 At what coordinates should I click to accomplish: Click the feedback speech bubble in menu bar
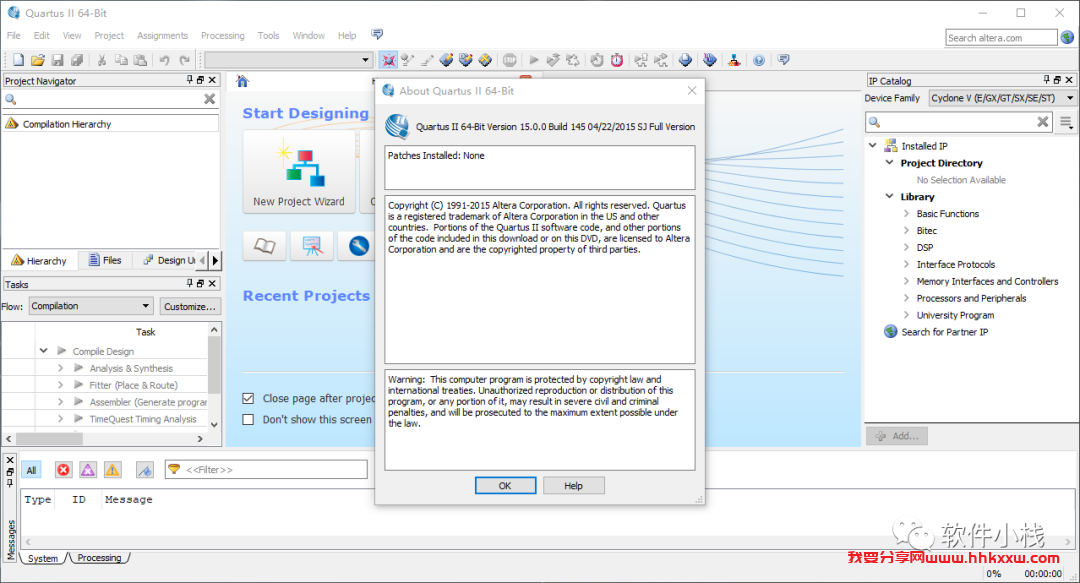point(377,34)
